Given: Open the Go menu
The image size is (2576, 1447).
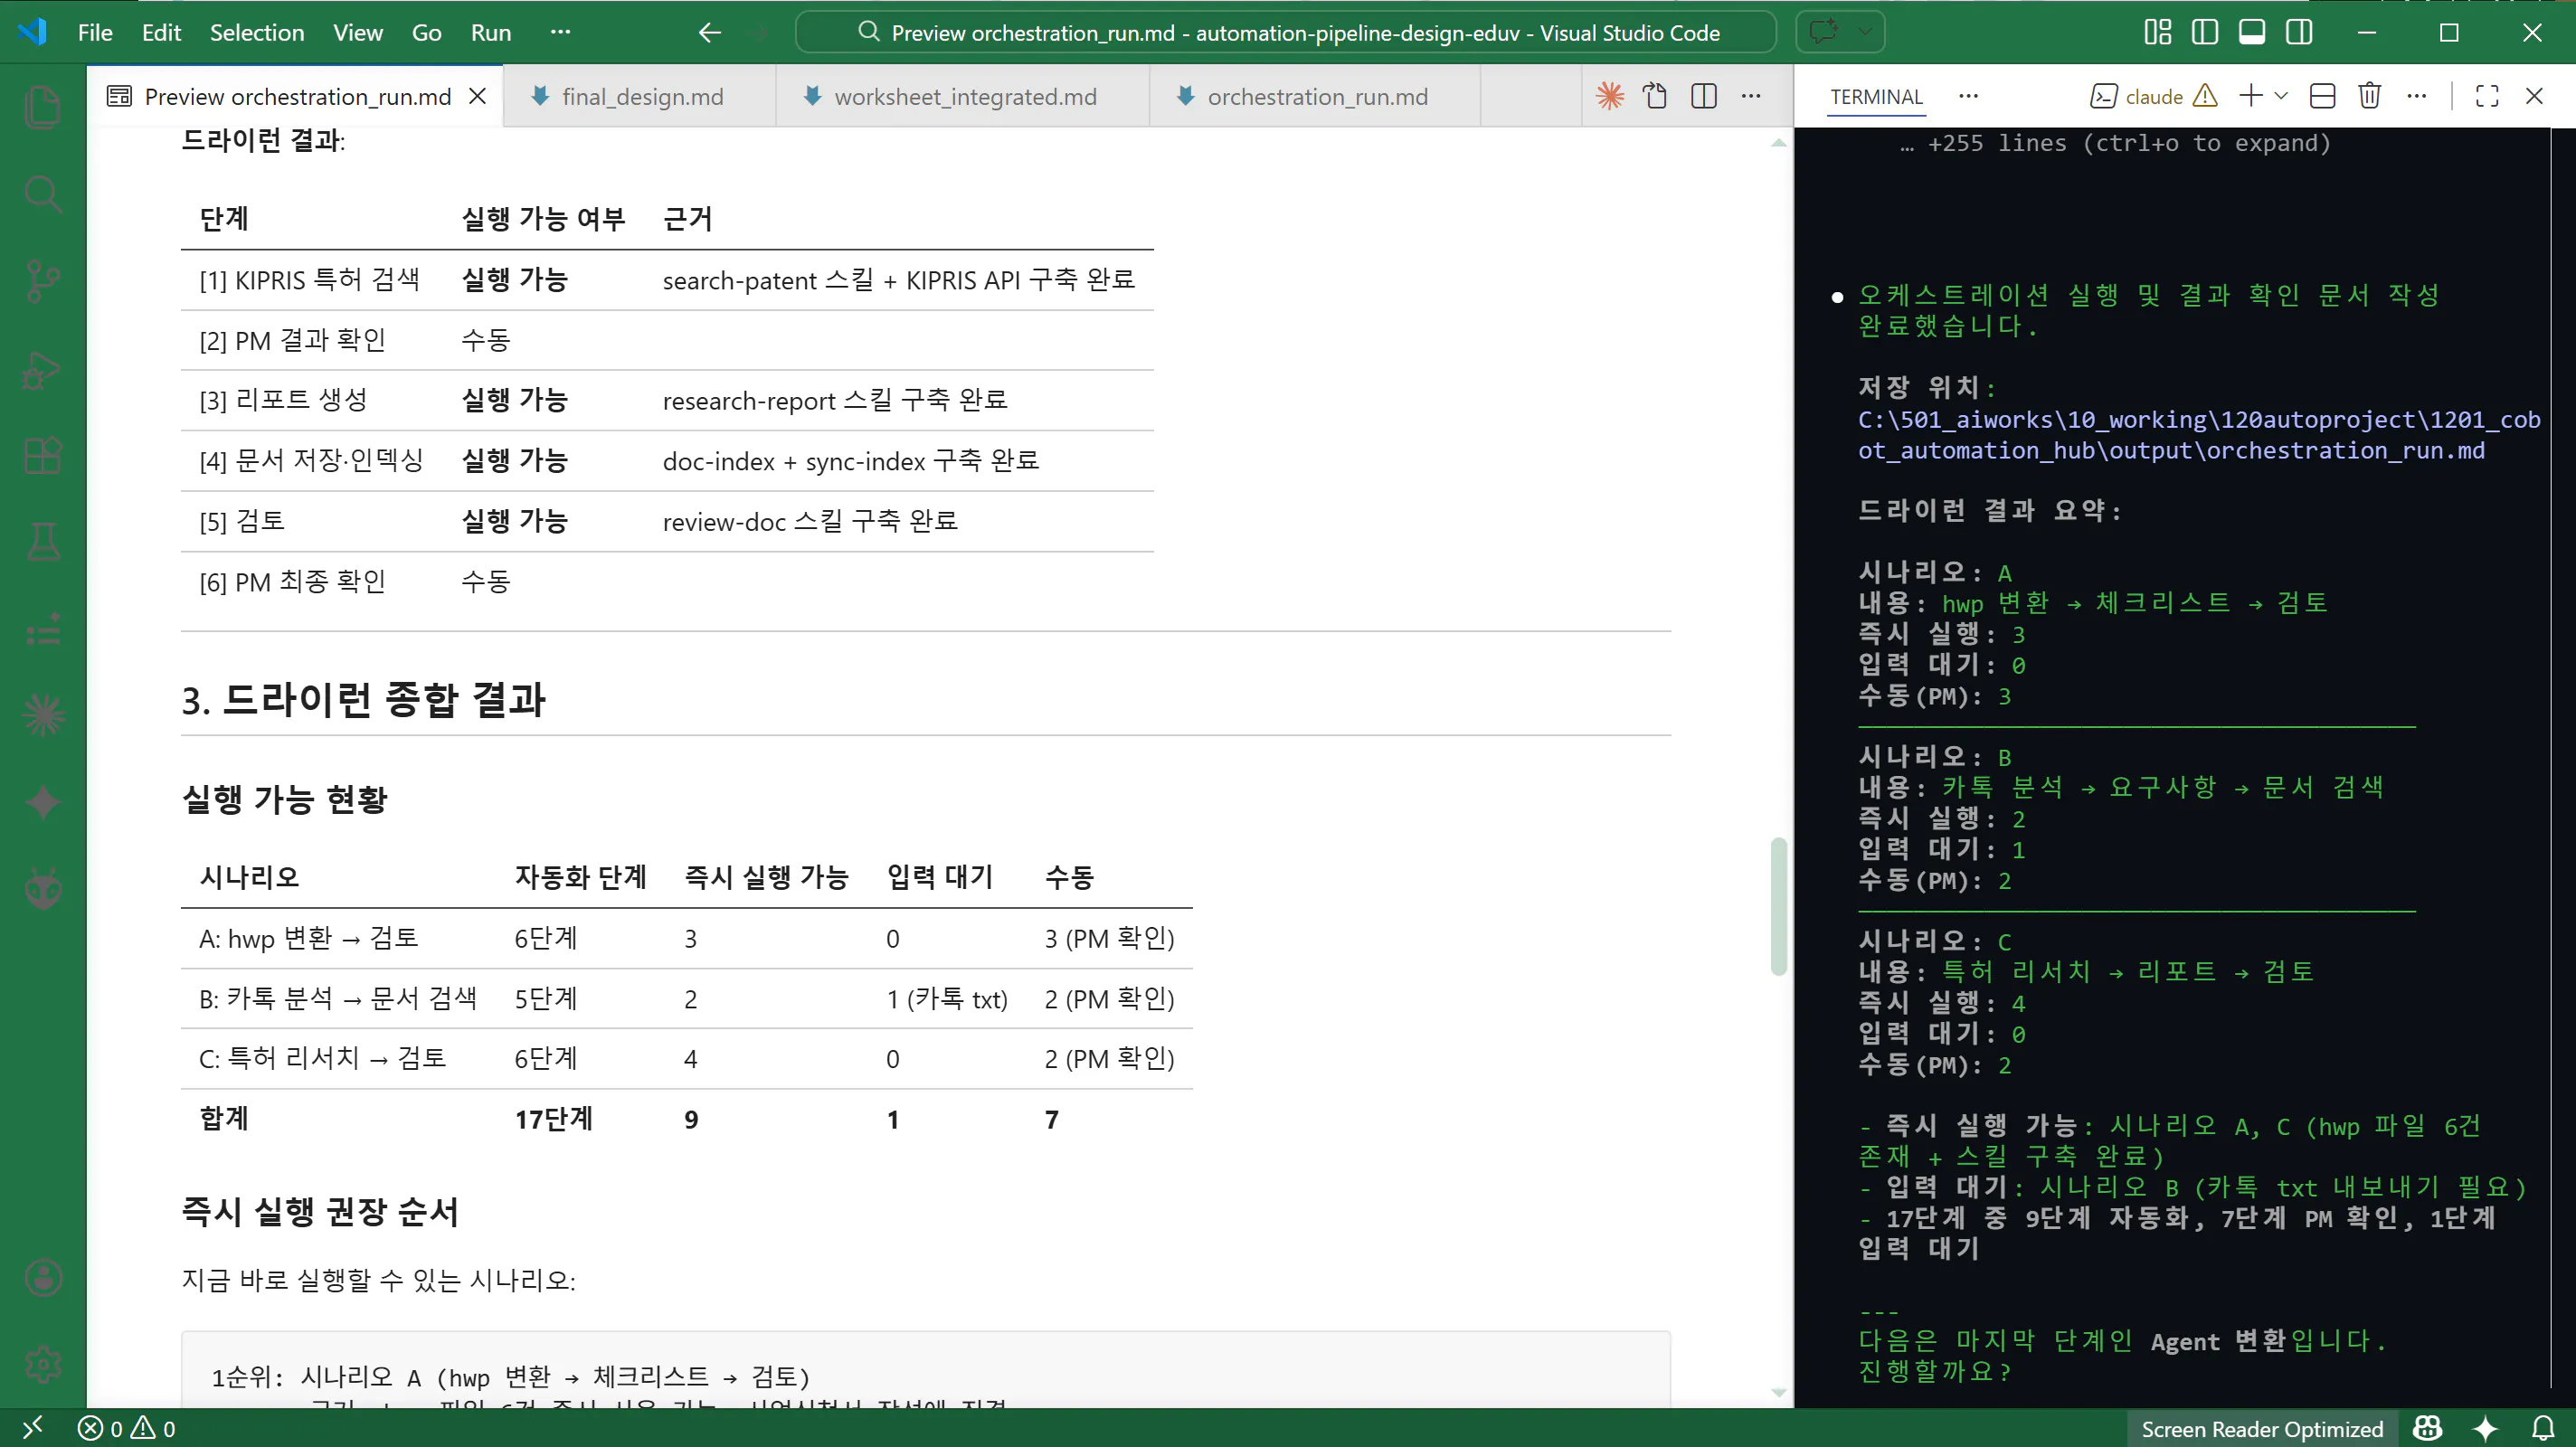Looking at the screenshot, I should (426, 32).
